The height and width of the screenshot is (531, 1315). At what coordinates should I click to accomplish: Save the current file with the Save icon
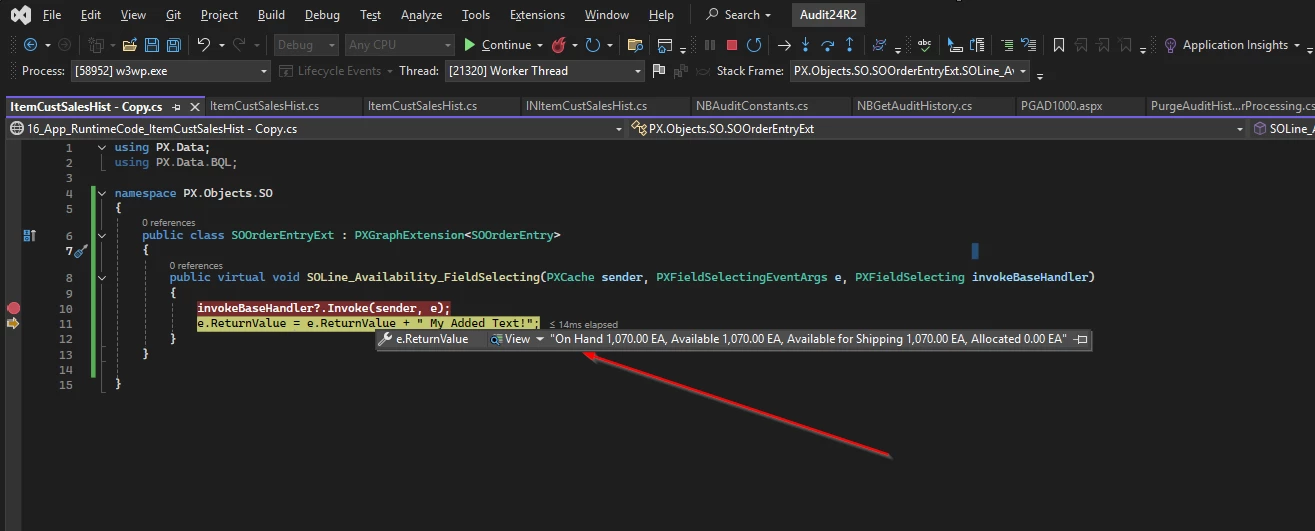(152, 45)
